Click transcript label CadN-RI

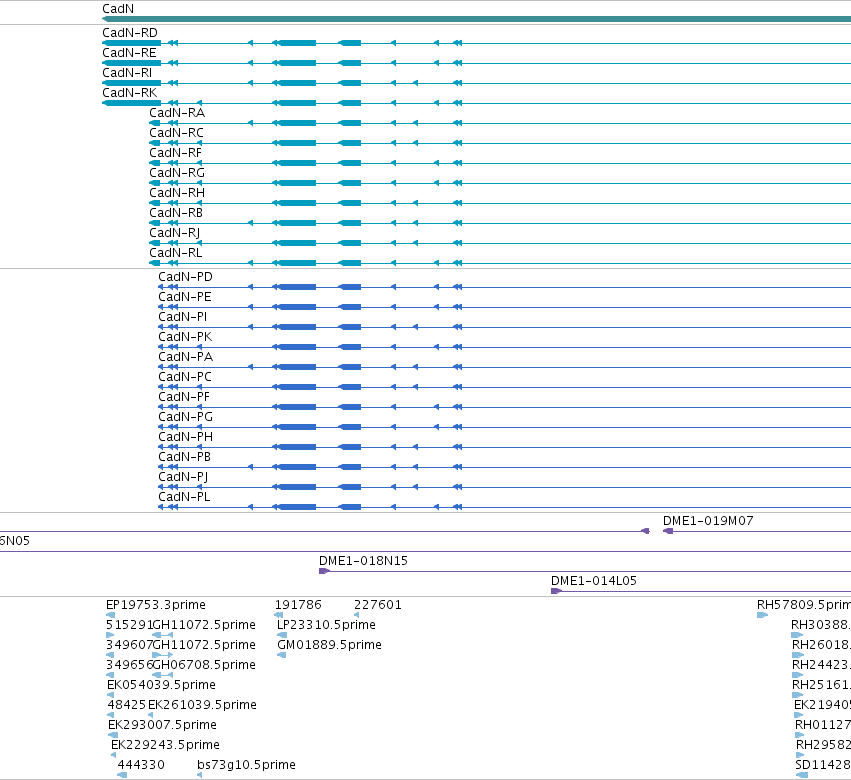pyautogui.click(x=127, y=73)
